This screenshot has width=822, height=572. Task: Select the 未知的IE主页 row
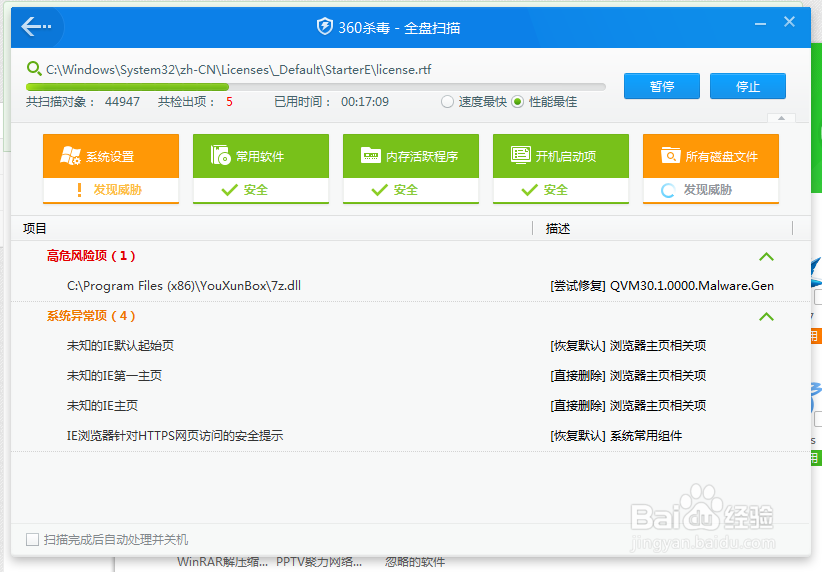tap(411, 405)
